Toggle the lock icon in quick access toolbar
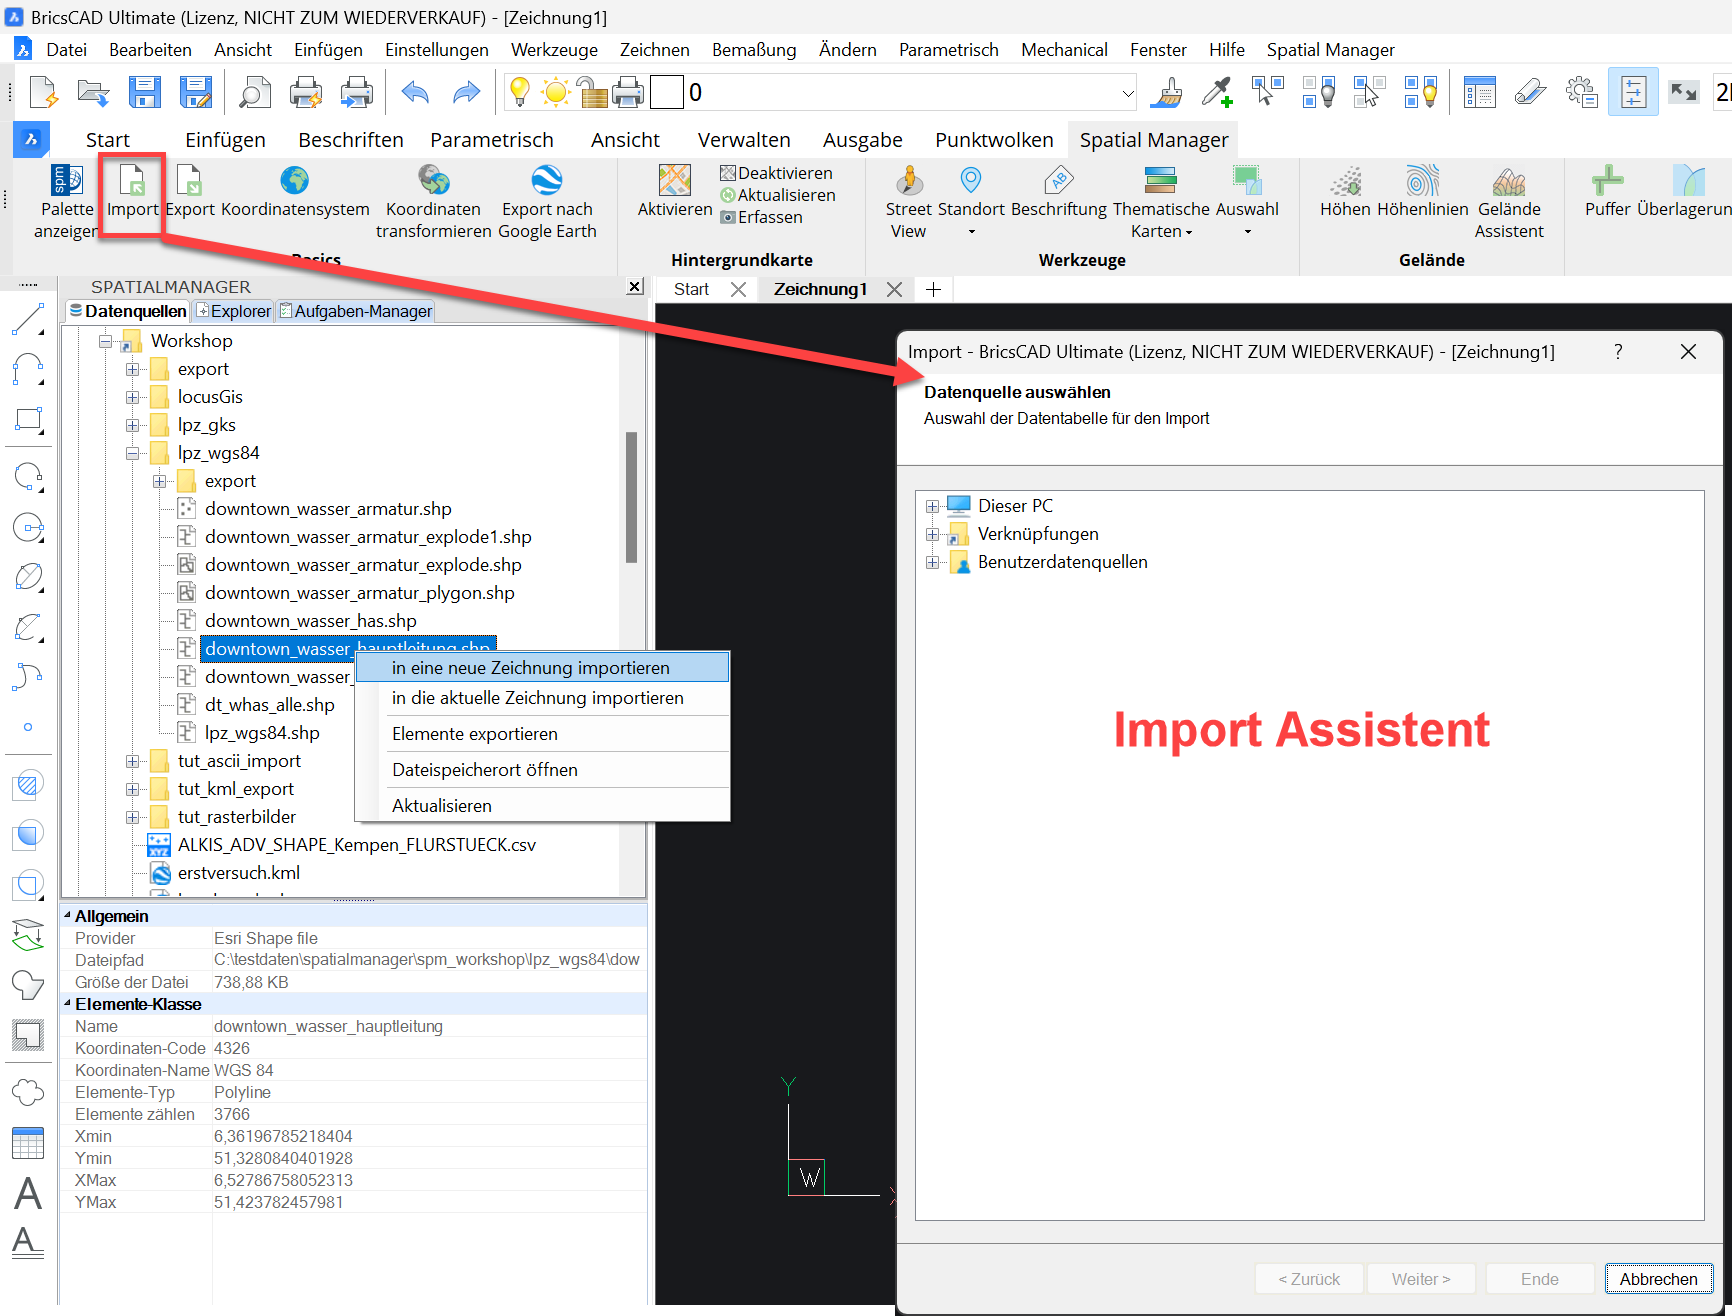The image size is (1732, 1316). [x=592, y=92]
